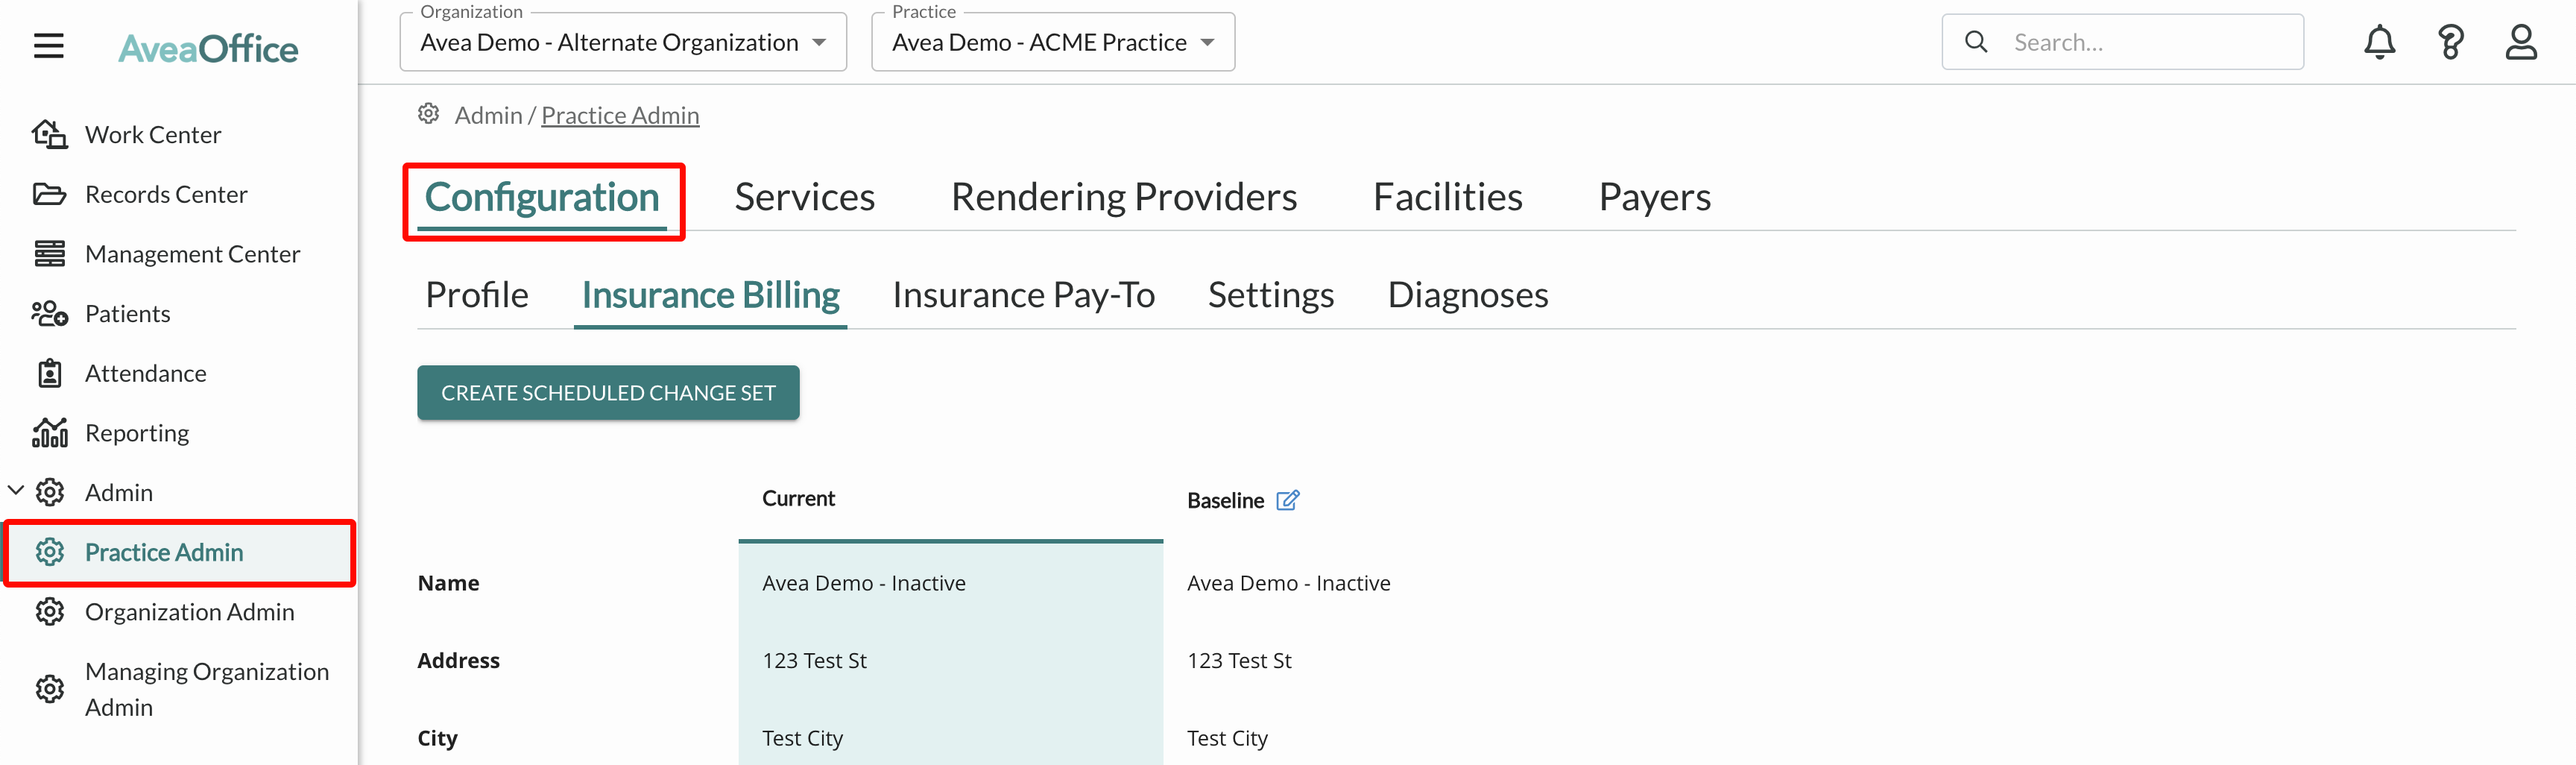Open the user account profile icon
Image resolution: width=2576 pixels, height=765 pixels.
(x=2521, y=42)
